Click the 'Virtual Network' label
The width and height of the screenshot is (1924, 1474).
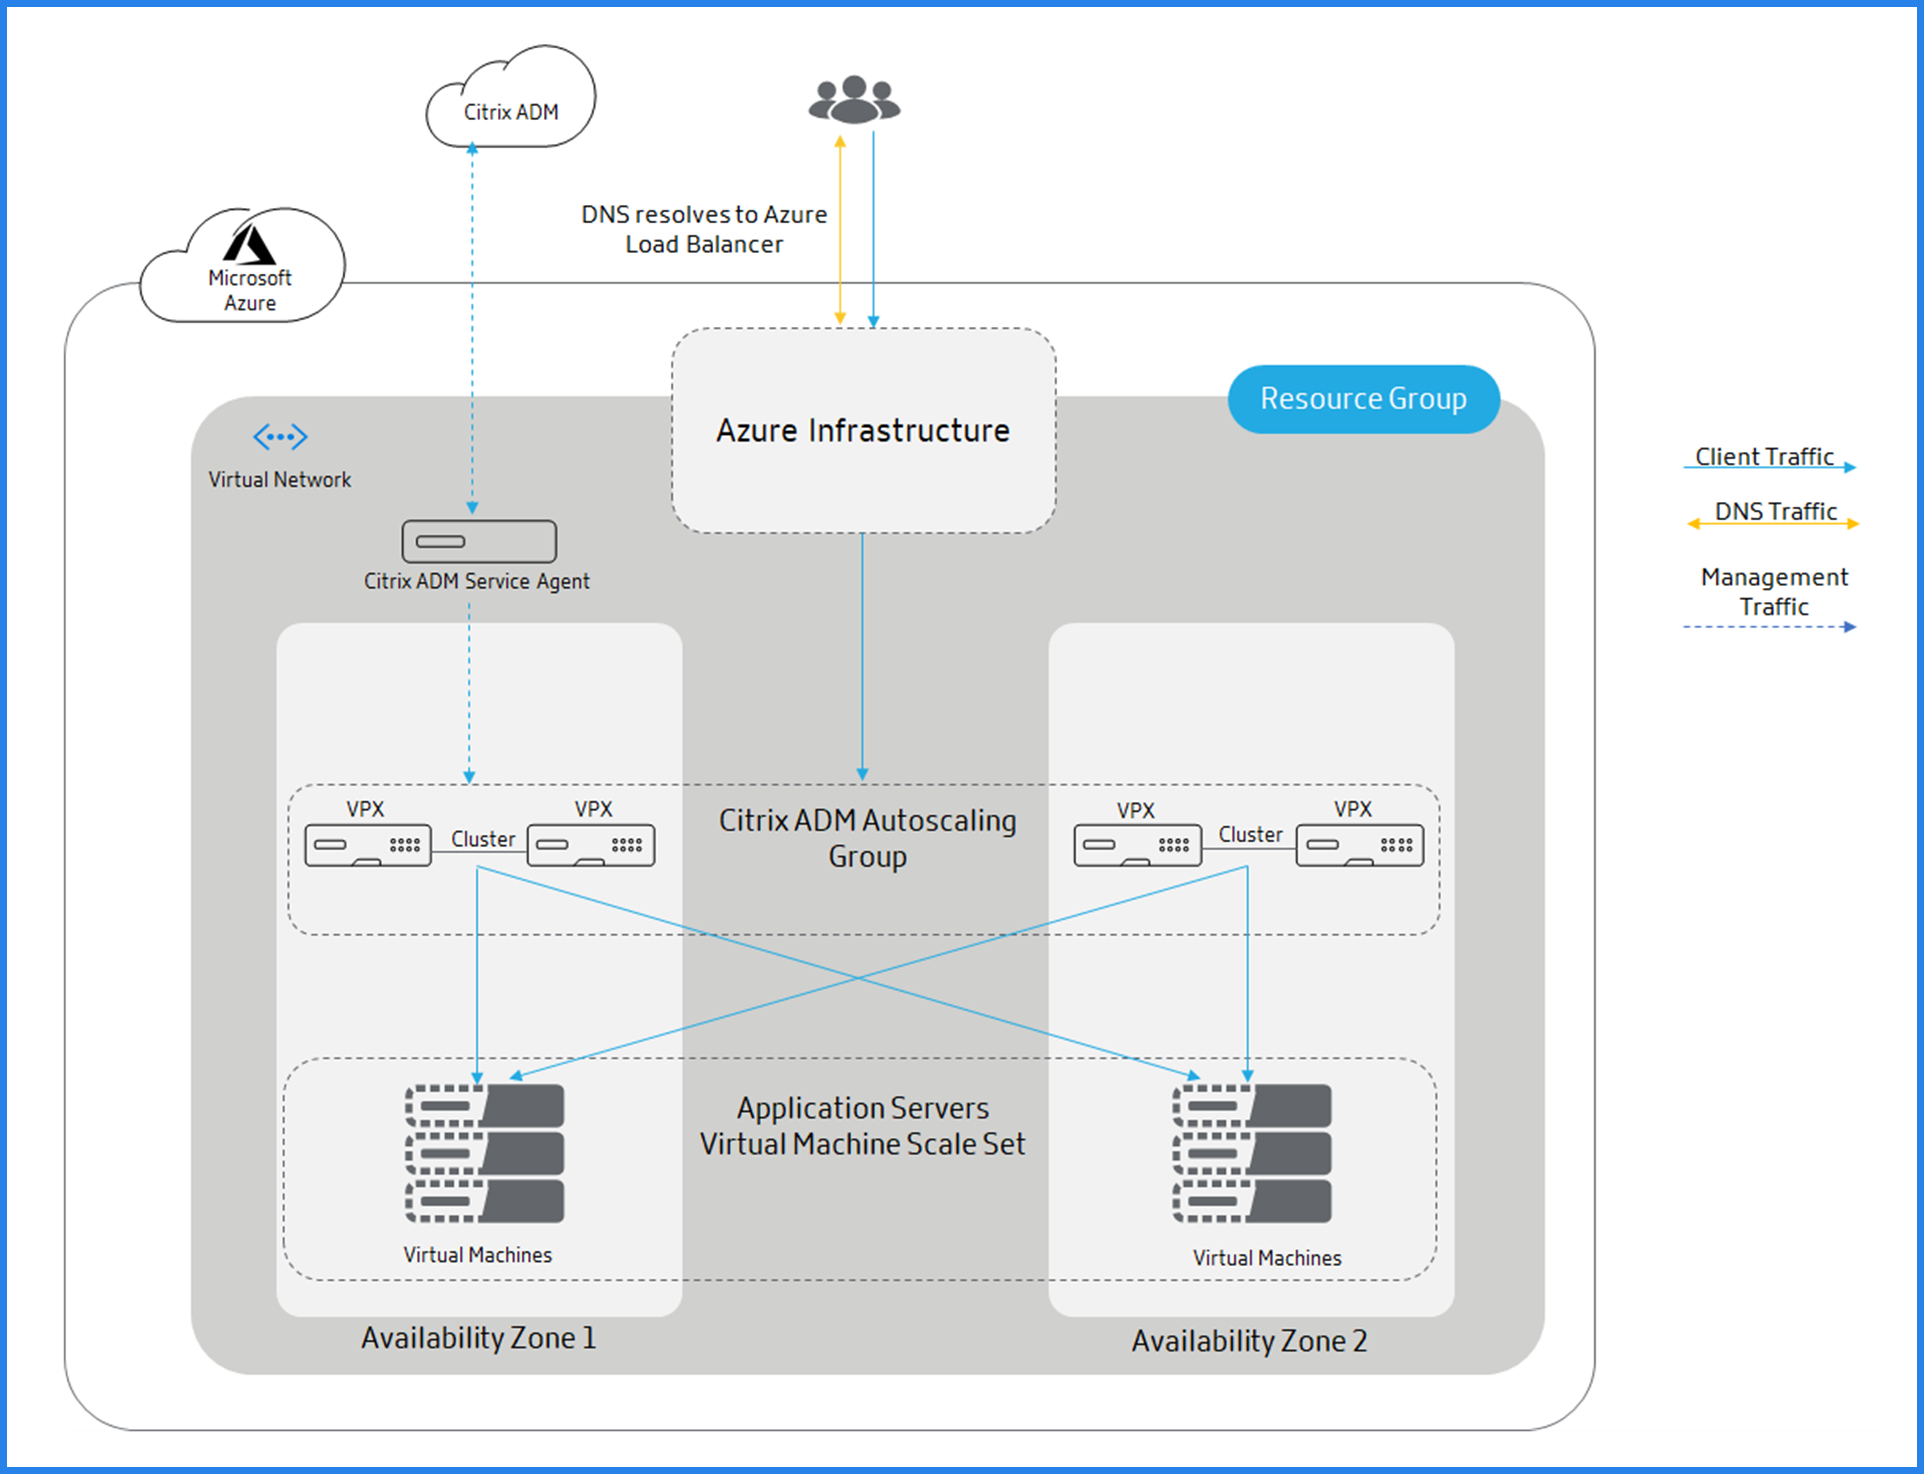point(280,479)
